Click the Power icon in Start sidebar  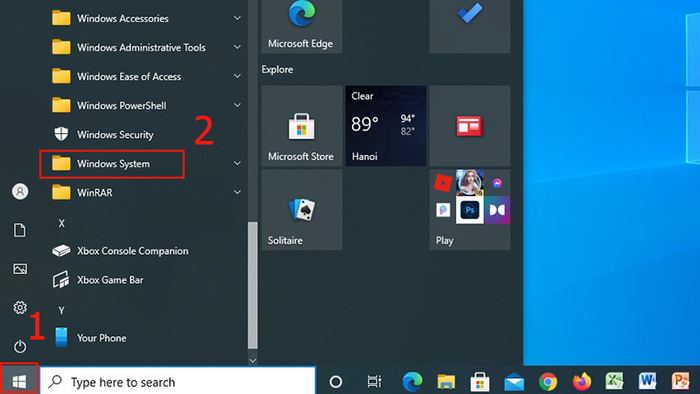pos(20,346)
